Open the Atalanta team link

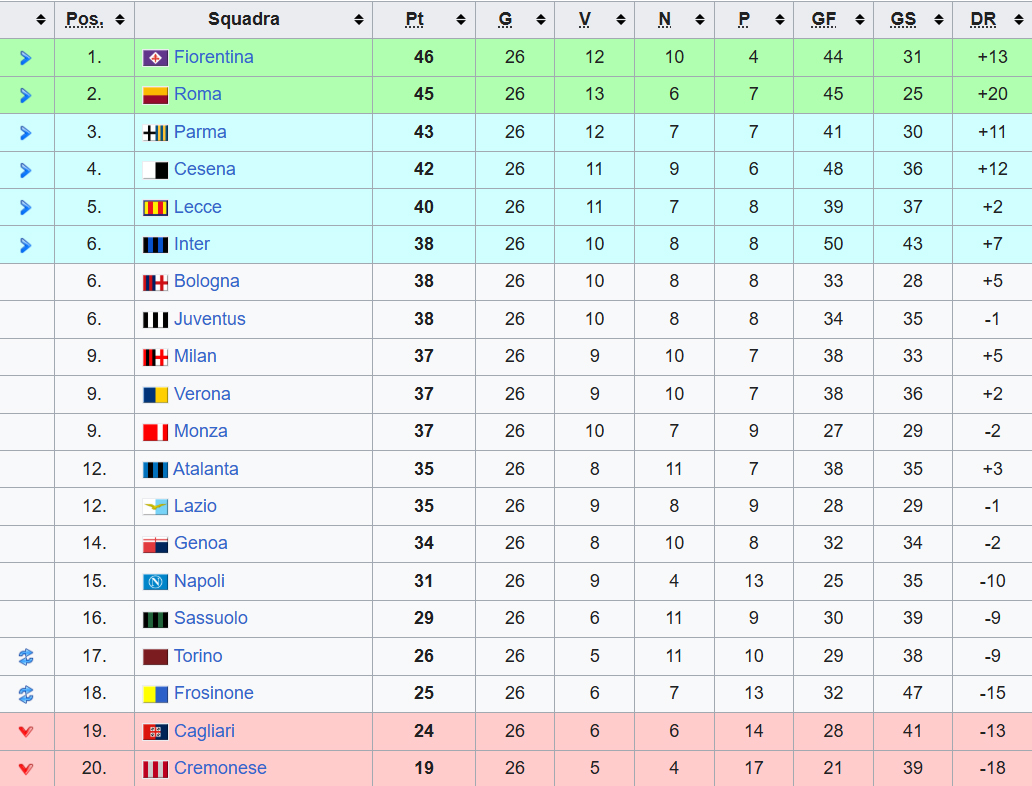[x=205, y=469]
